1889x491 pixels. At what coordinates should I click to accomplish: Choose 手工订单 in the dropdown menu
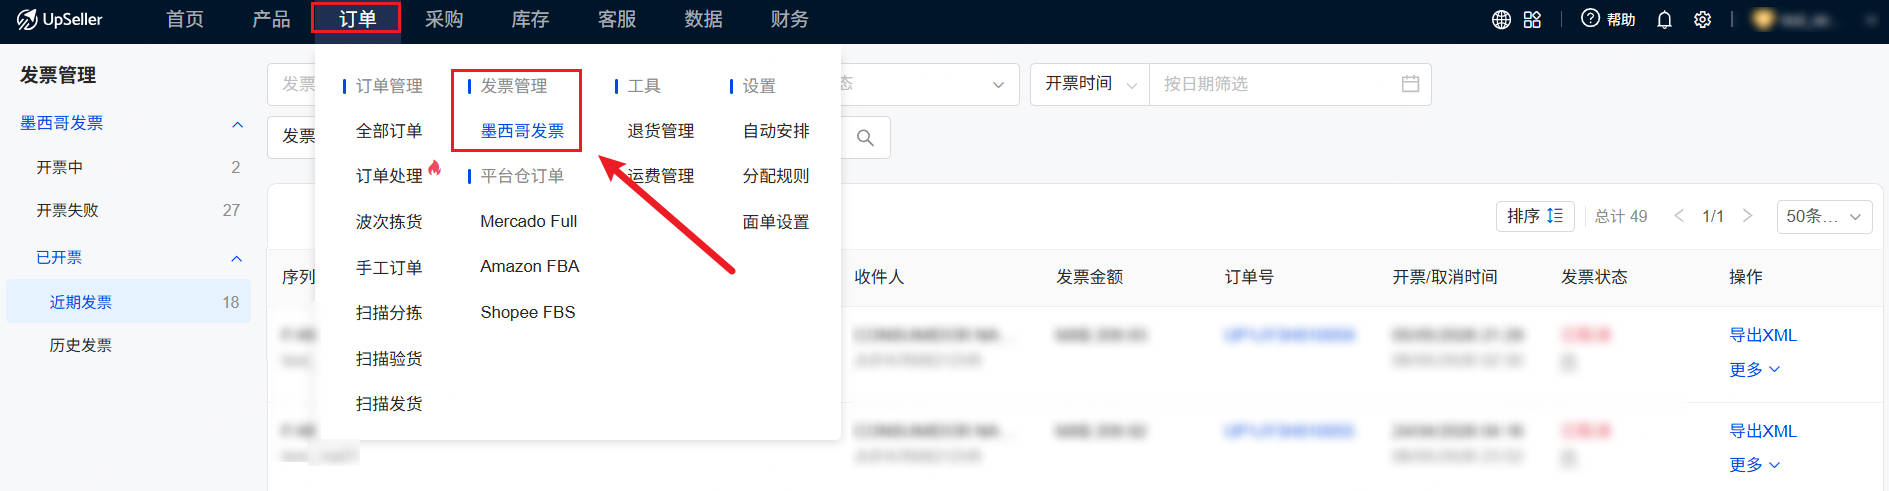click(x=389, y=268)
